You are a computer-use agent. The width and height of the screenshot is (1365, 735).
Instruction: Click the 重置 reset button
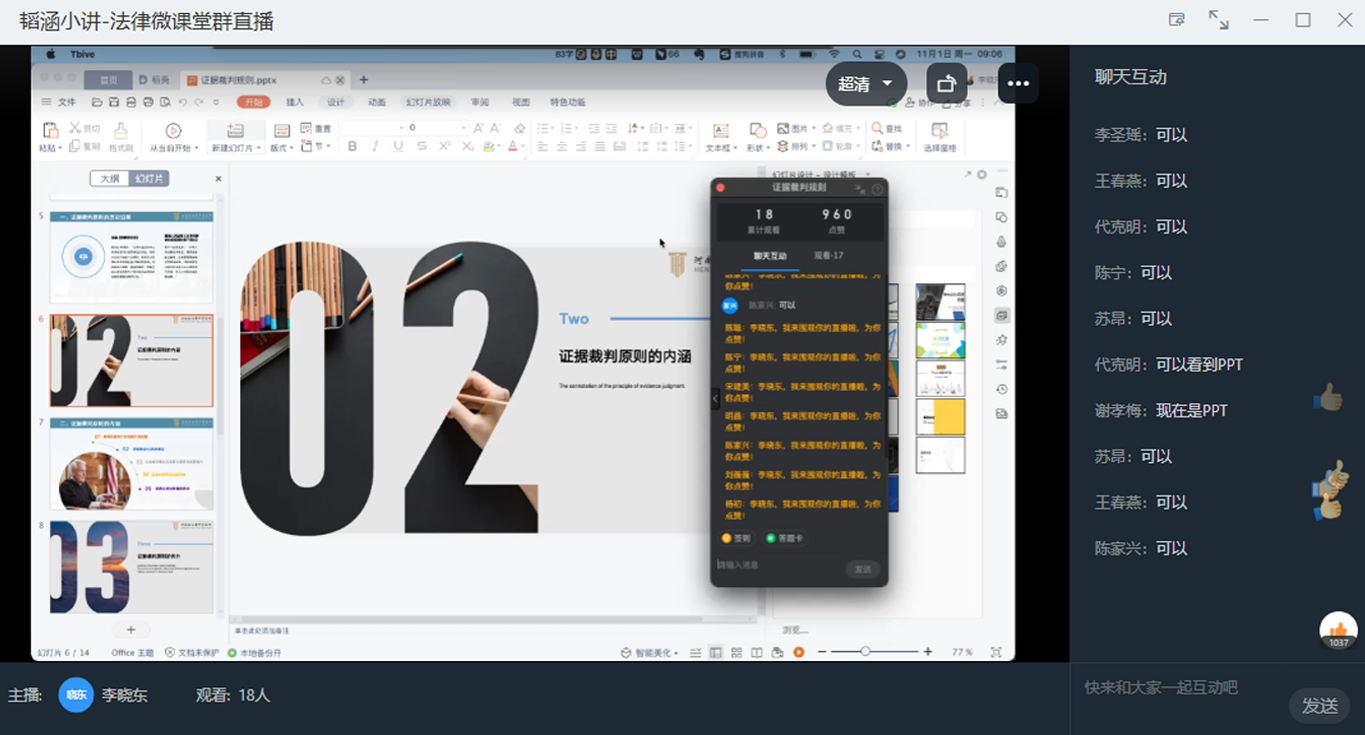click(316, 129)
